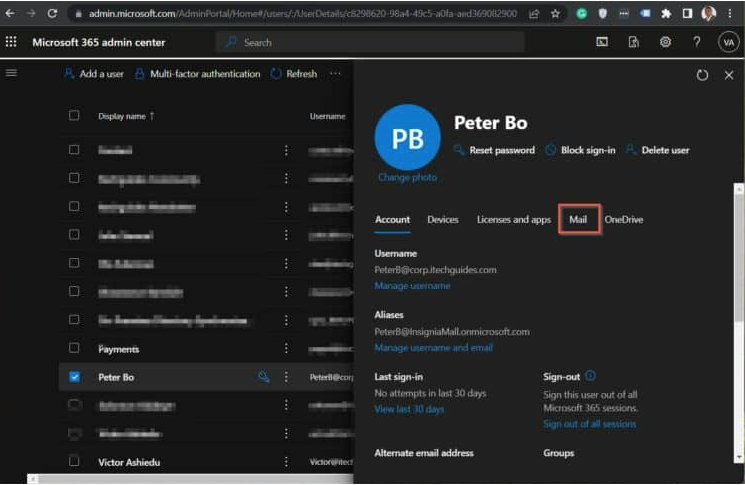Open the VA account avatar
The width and height of the screenshot is (745, 485).
tap(728, 43)
